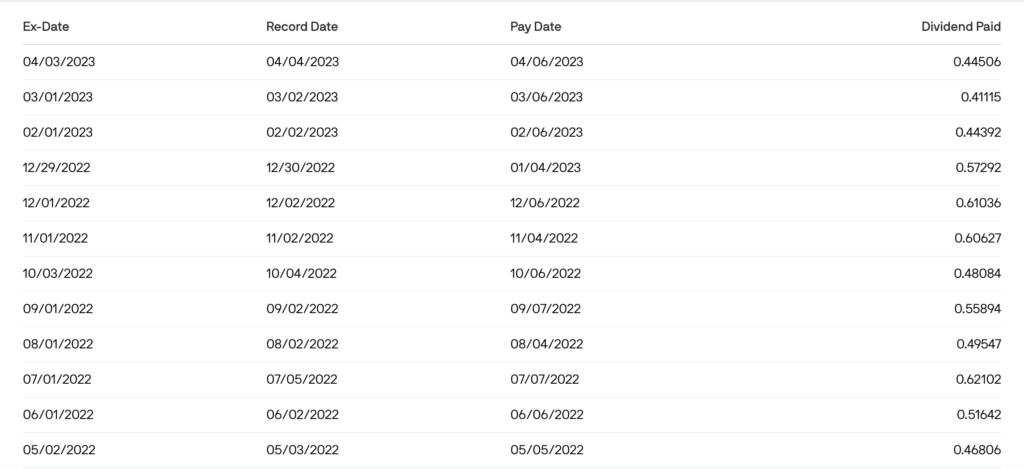The width and height of the screenshot is (1024, 469).
Task: Click the 10/03/2022 ex-date cell
Action: (x=58, y=273)
